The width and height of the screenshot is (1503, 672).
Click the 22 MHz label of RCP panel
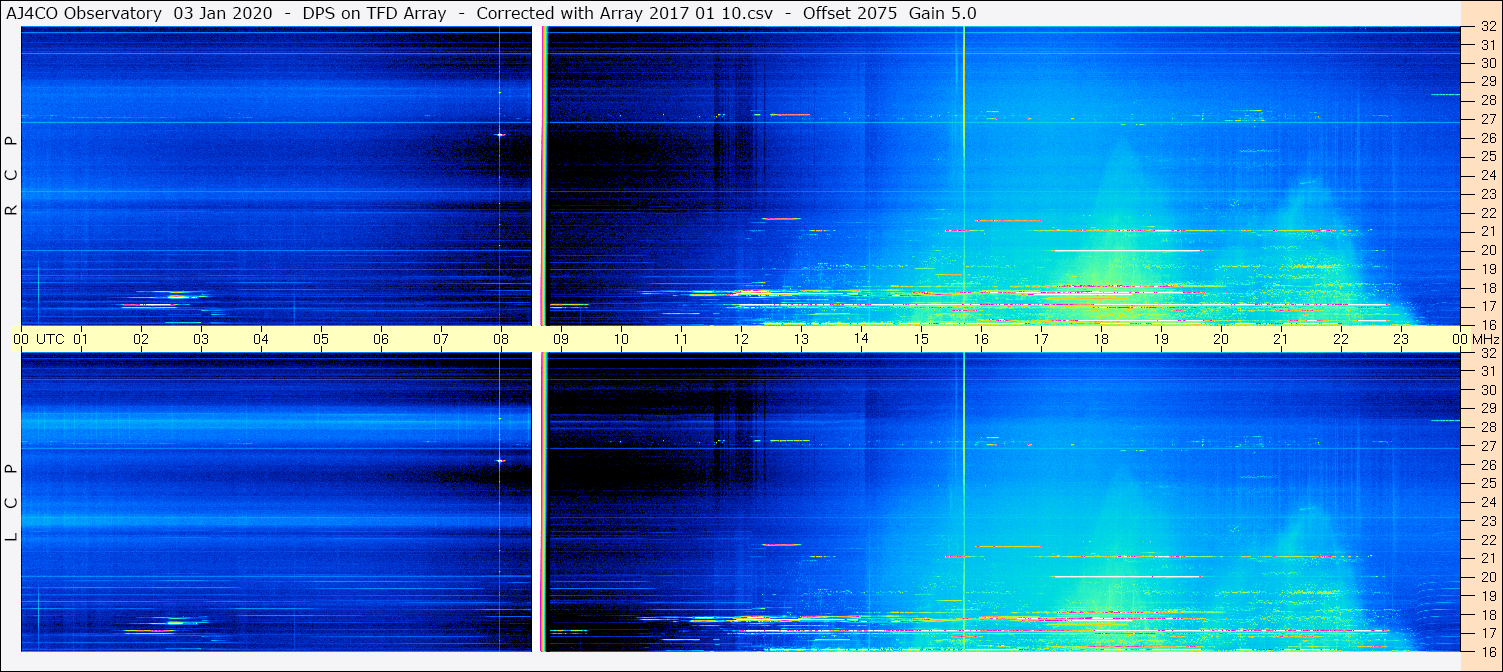1488,212
